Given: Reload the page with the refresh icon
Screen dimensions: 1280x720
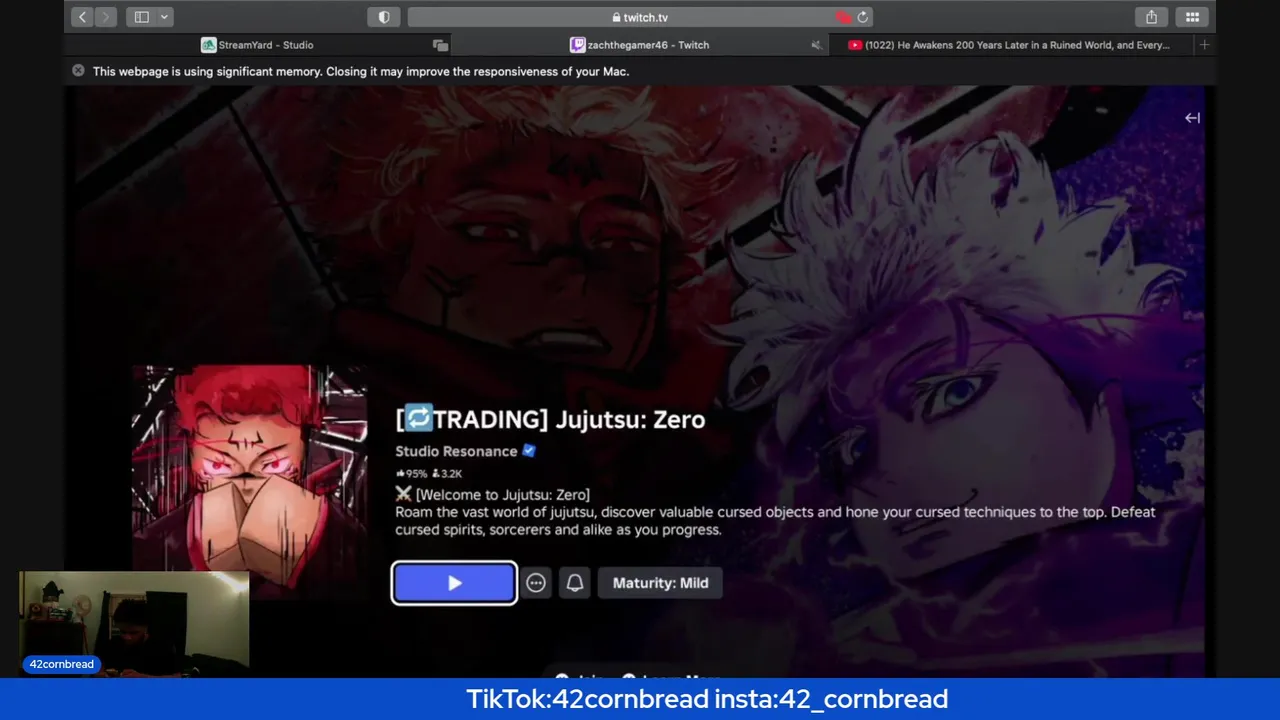Looking at the screenshot, I should pos(863,17).
